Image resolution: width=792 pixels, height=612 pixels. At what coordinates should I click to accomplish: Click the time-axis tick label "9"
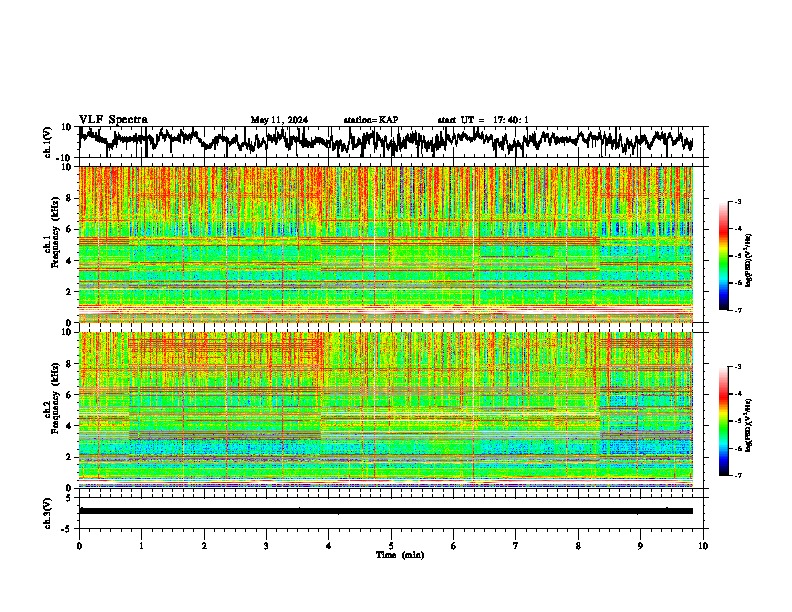pos(640,546)
